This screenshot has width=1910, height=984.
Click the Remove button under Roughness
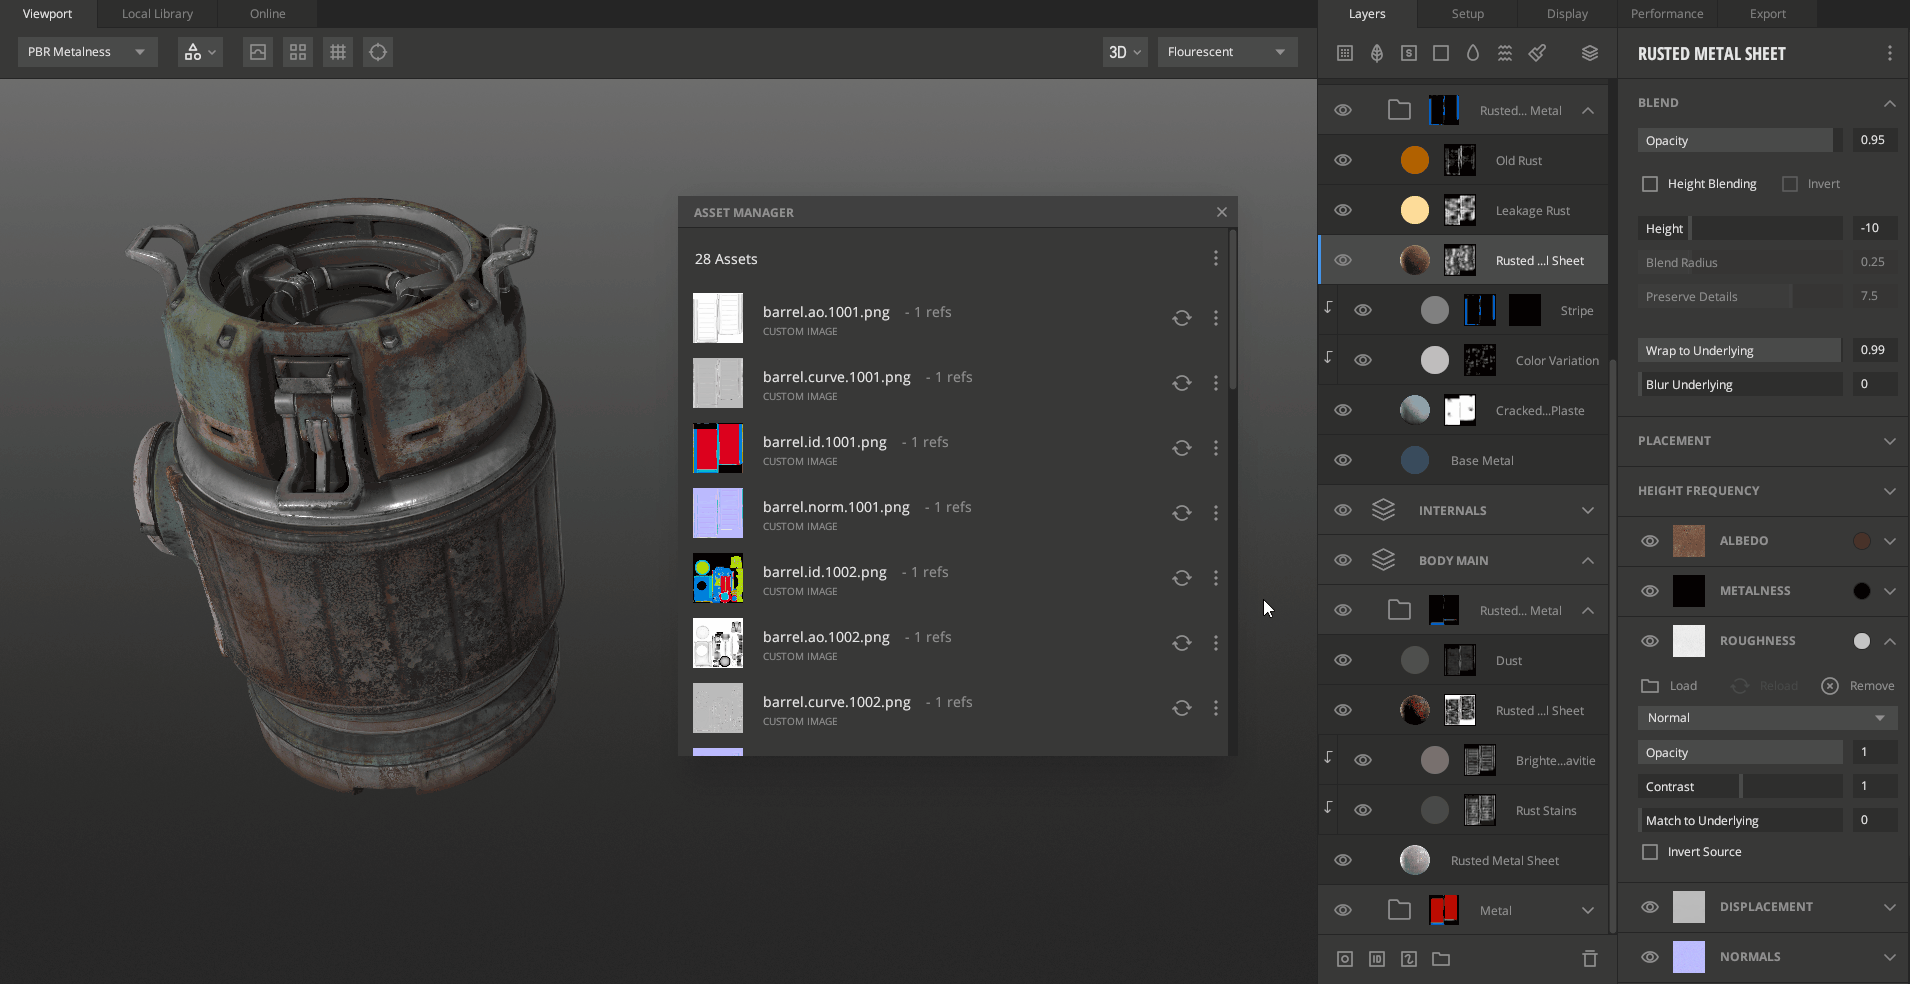(x=1858, y=686)
